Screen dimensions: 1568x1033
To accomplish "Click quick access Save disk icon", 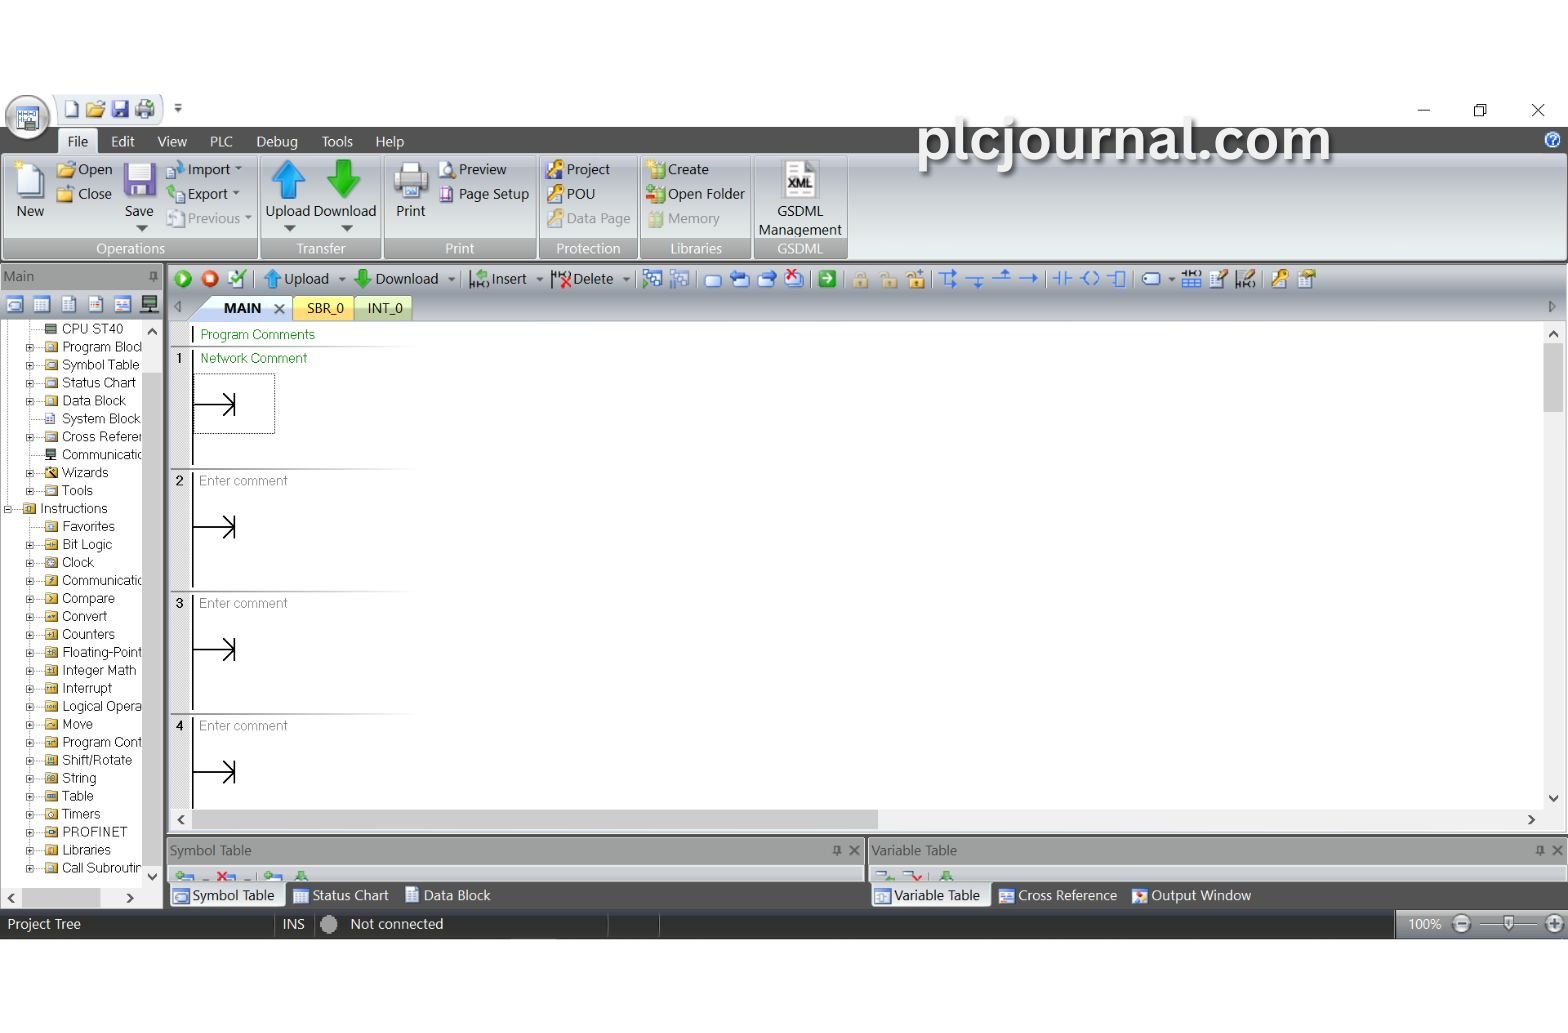I will pyautogui.click(x=120, y=109).
